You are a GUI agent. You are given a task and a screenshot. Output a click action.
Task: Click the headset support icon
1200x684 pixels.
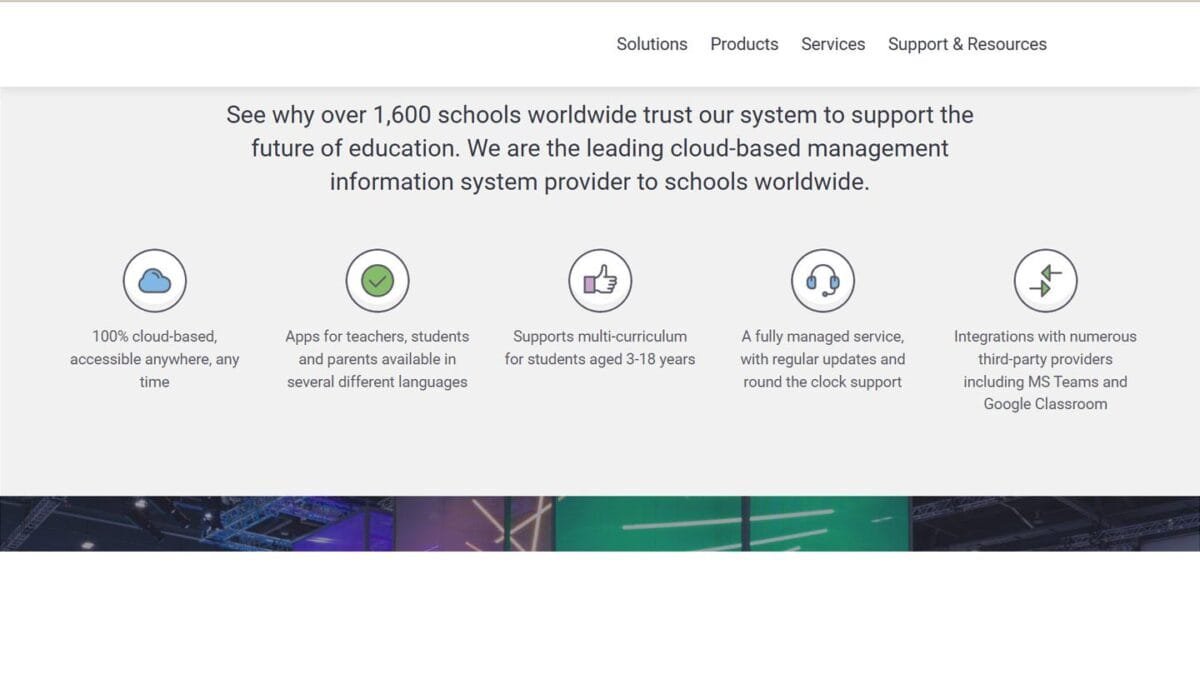click(822, 281)
